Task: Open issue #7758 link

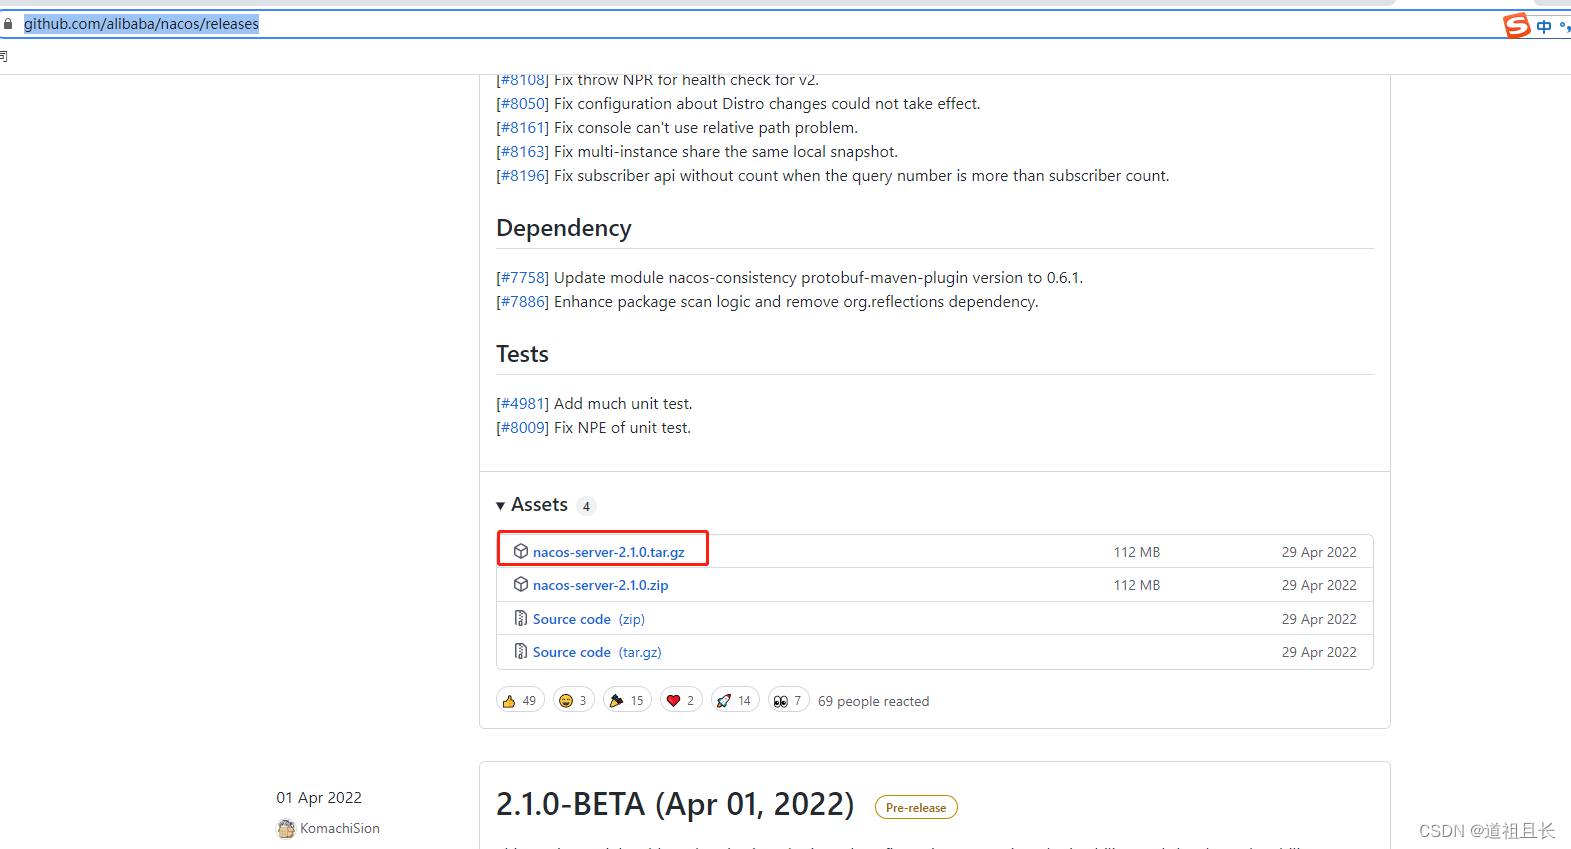Action: click(522, 278)
